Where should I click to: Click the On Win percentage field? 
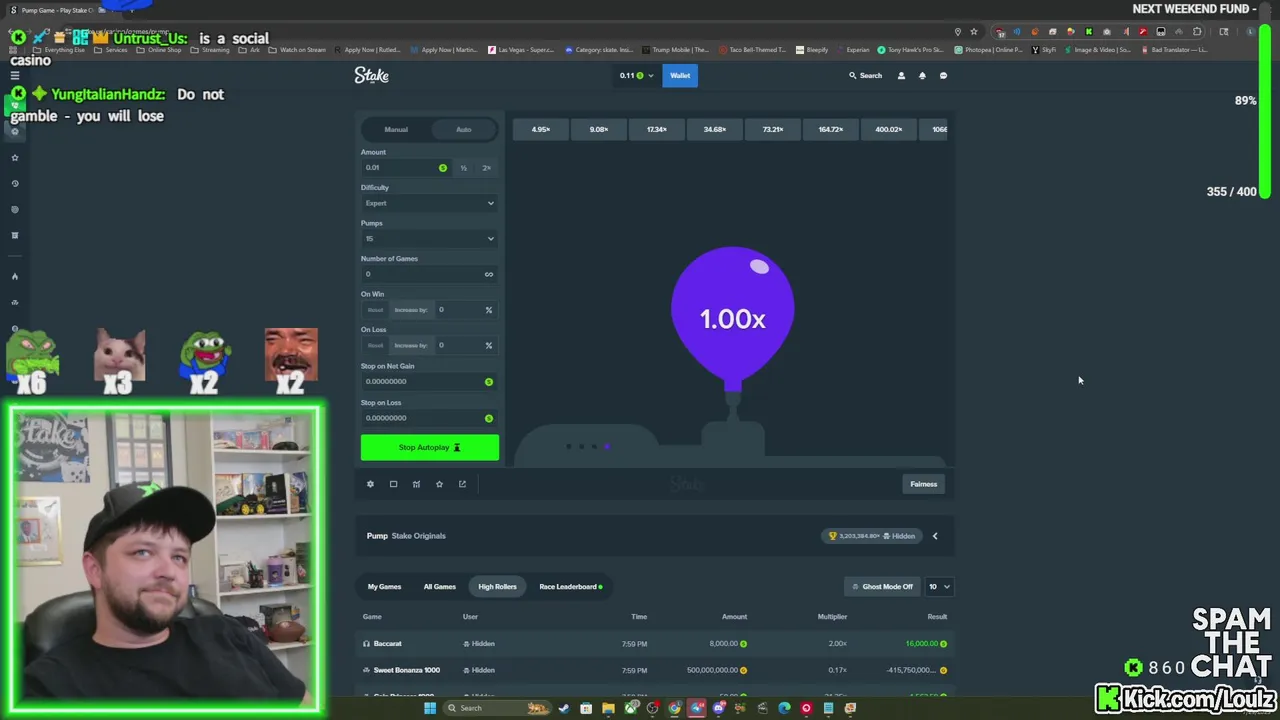click(465, 310)
